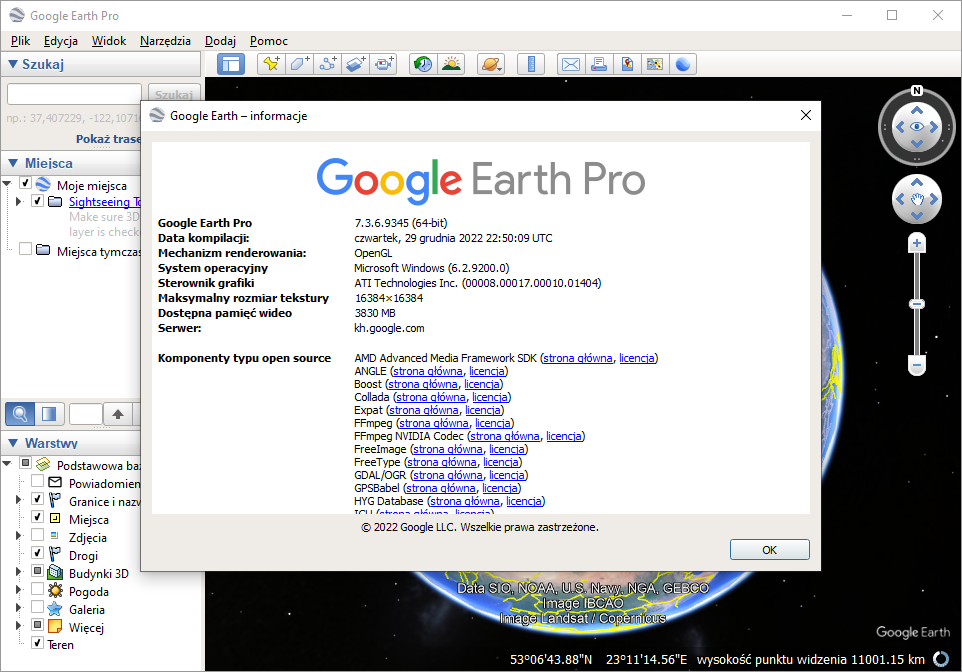Screen dimensions: 962x672
Task: Collapse the Podstawowa baza layer tree
Action: coord(7,463)
